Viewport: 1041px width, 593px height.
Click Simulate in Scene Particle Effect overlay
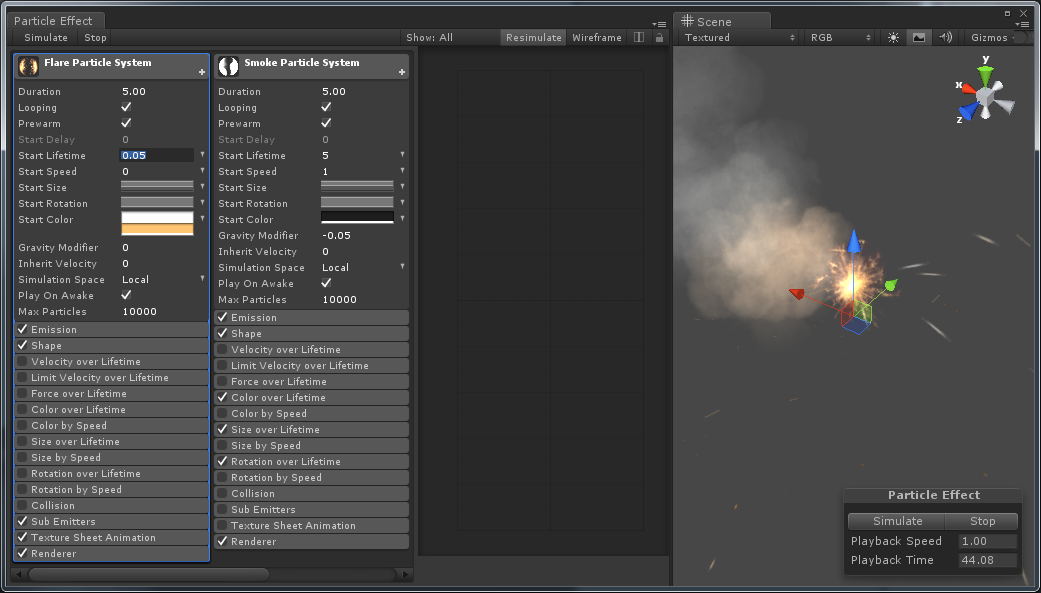pos(898,521)
